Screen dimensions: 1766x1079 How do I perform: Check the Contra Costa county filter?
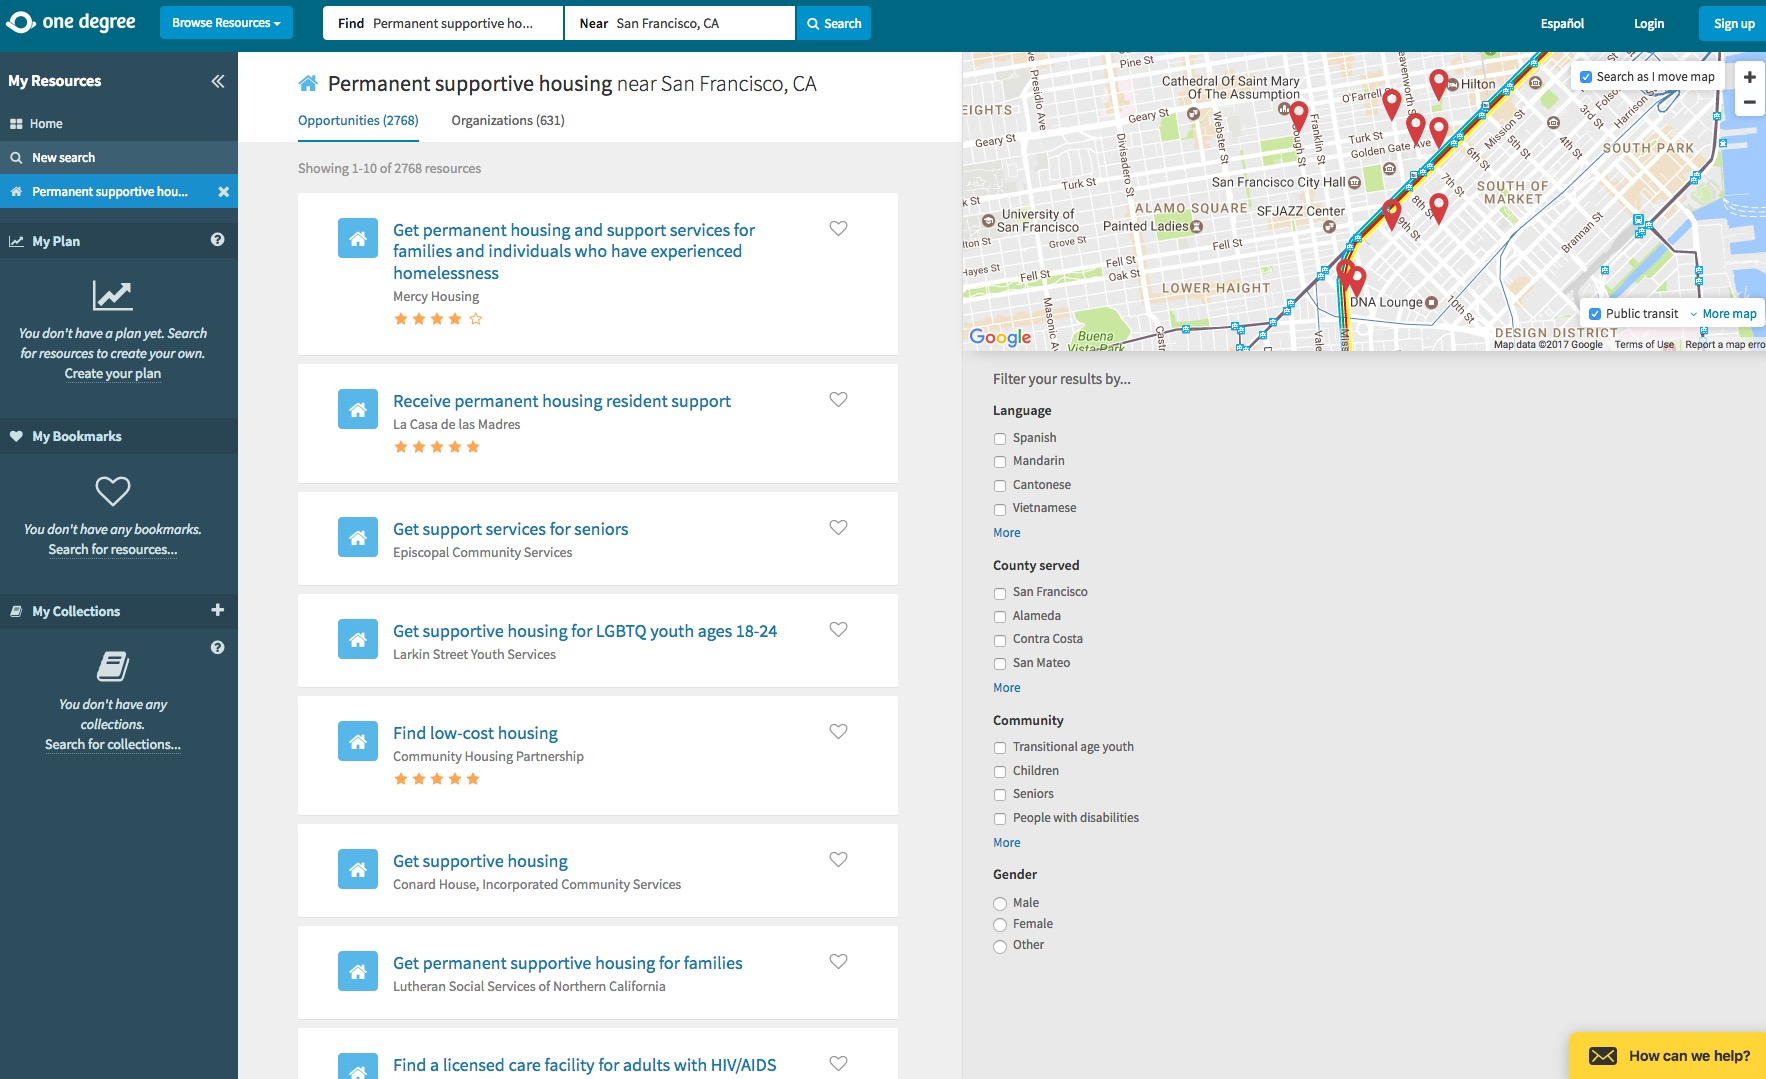(x=1000, y=640)
